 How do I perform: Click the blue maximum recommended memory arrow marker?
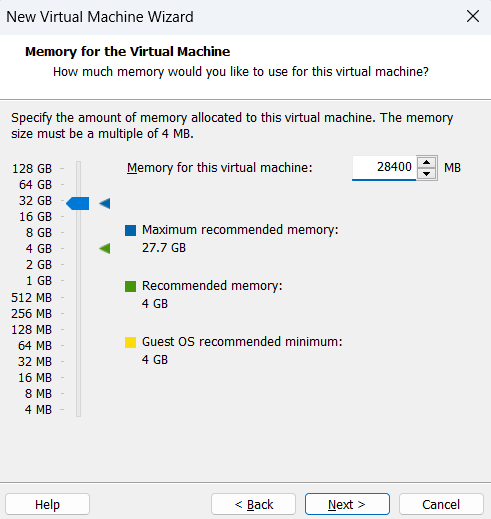pos(105,203)
